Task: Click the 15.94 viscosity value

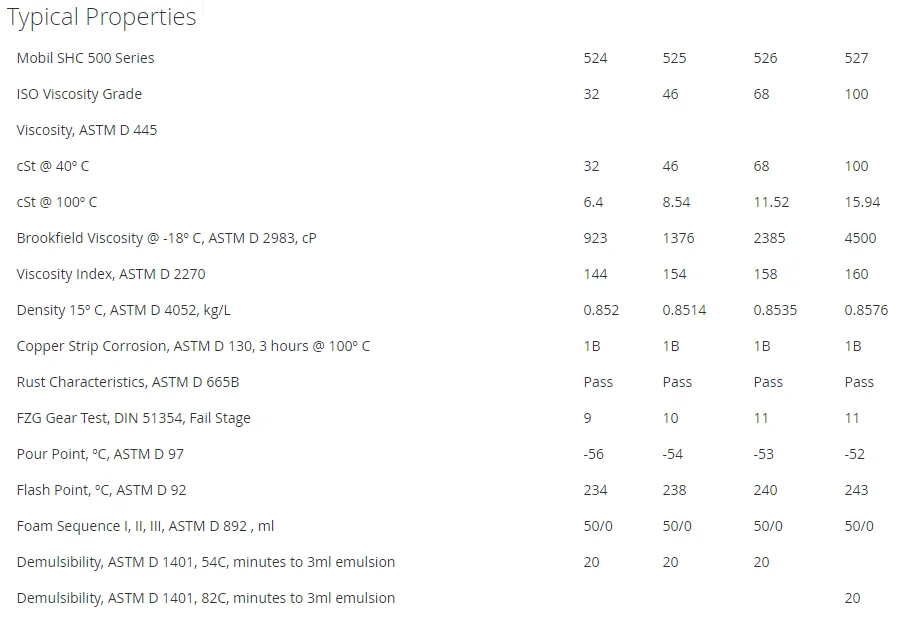Action: point(862,202)
